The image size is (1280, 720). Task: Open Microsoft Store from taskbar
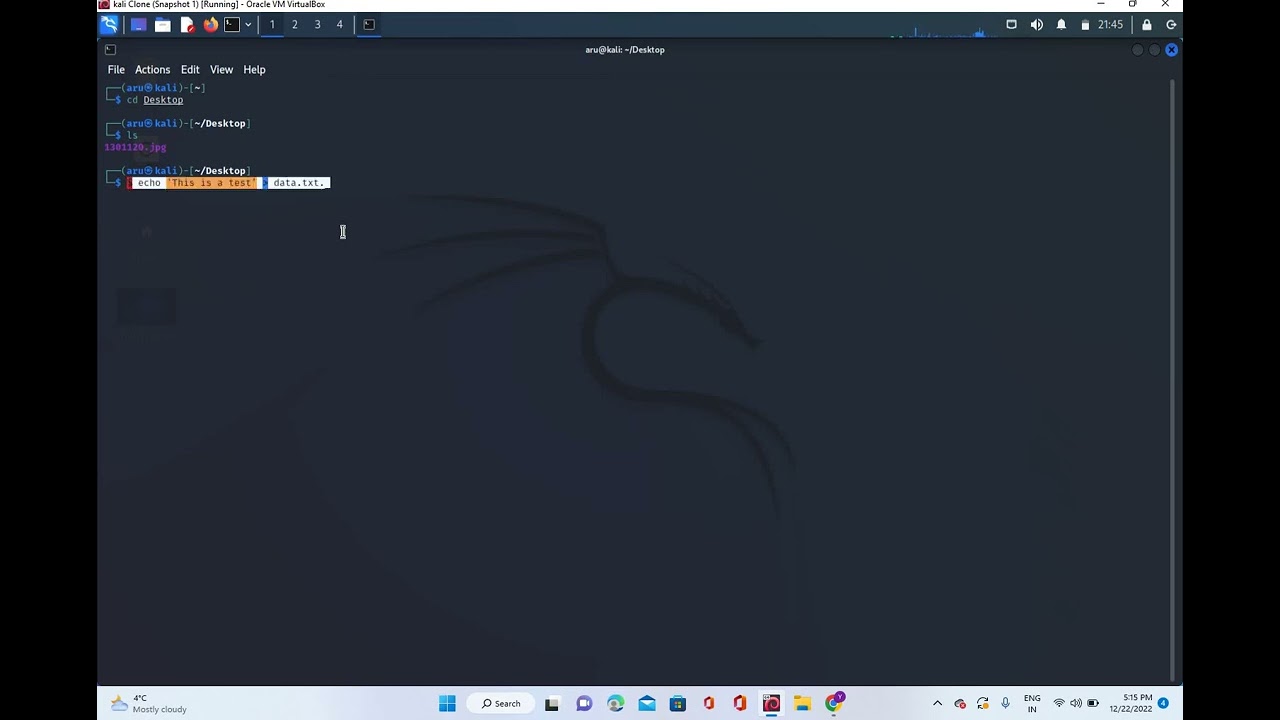point(677,703)
